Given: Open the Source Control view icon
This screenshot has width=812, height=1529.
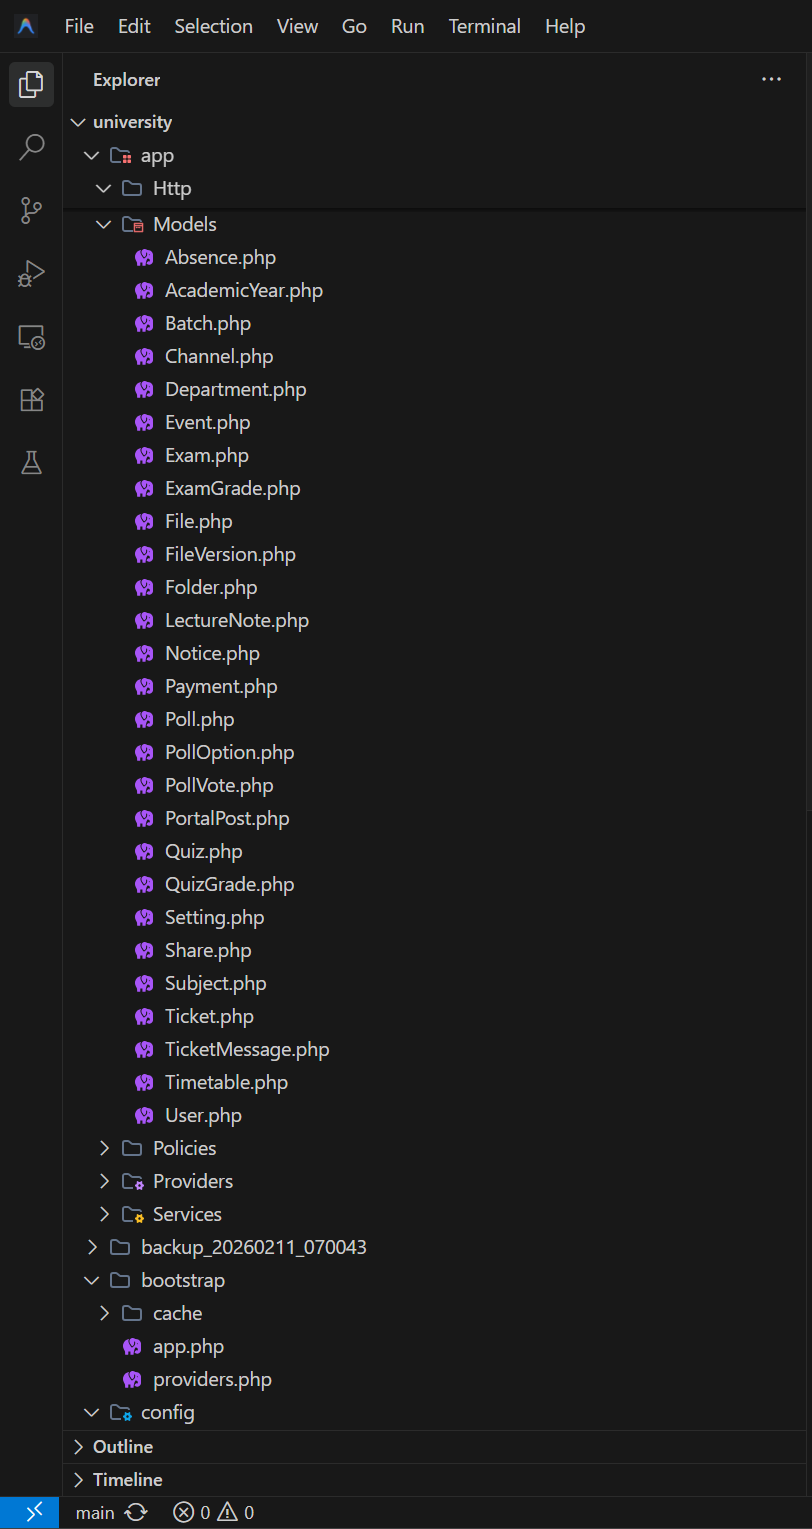Looking at the screenshot, I should [x=31, y=210].
